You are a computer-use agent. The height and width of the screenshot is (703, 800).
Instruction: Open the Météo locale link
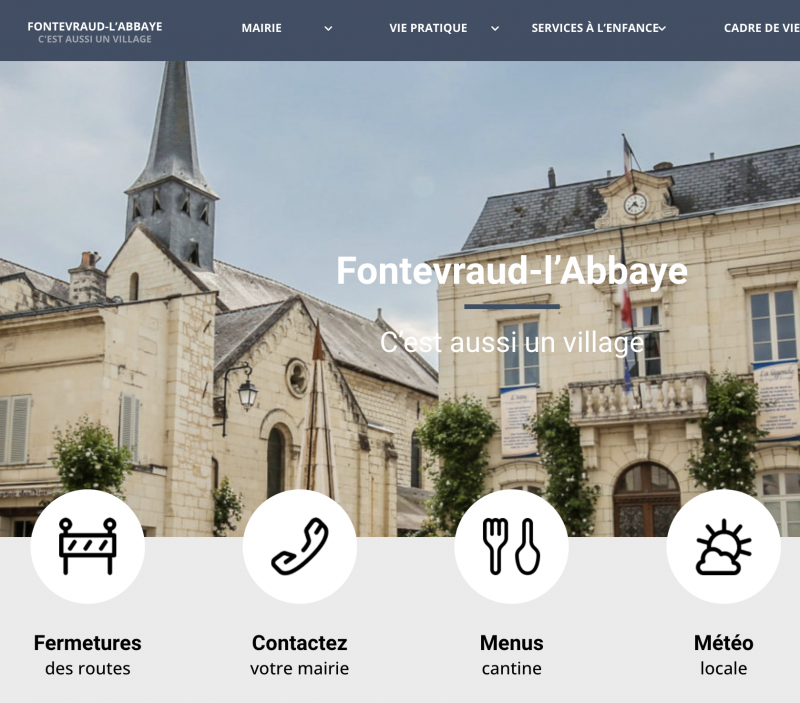tap(723, 655)
